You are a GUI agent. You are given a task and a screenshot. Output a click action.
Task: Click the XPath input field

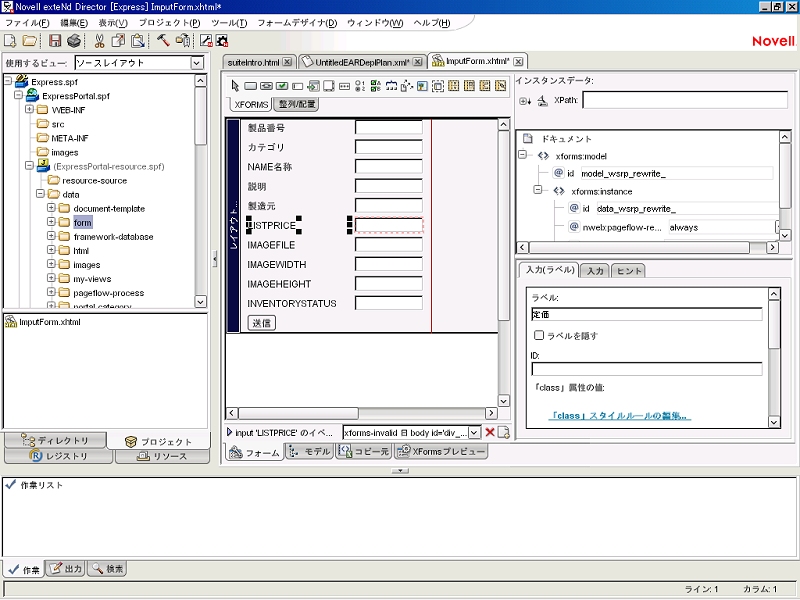(x=685, y=100)
